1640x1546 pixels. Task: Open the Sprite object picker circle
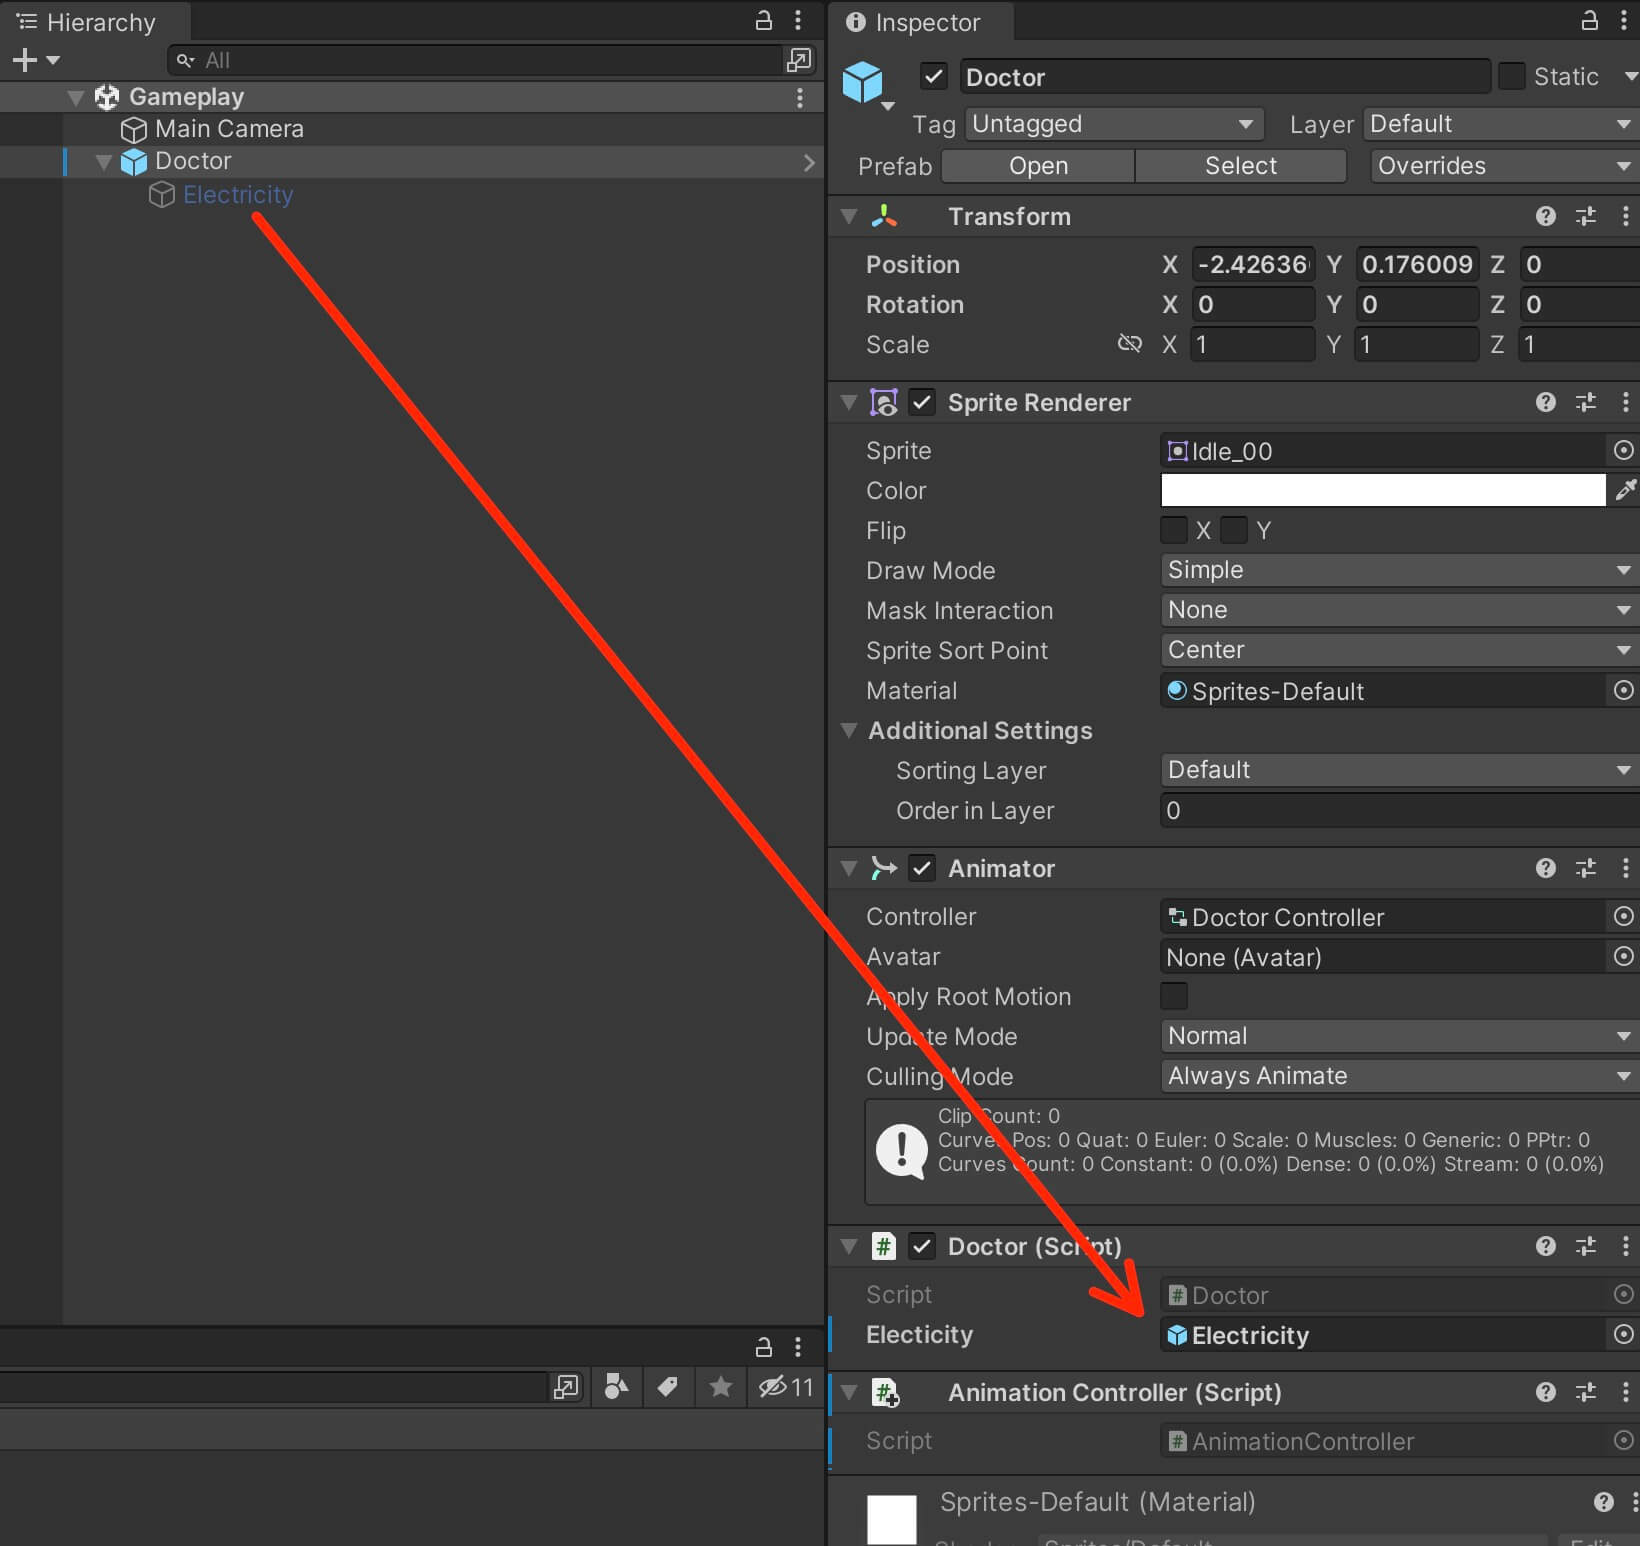[x=1622, y=451]
